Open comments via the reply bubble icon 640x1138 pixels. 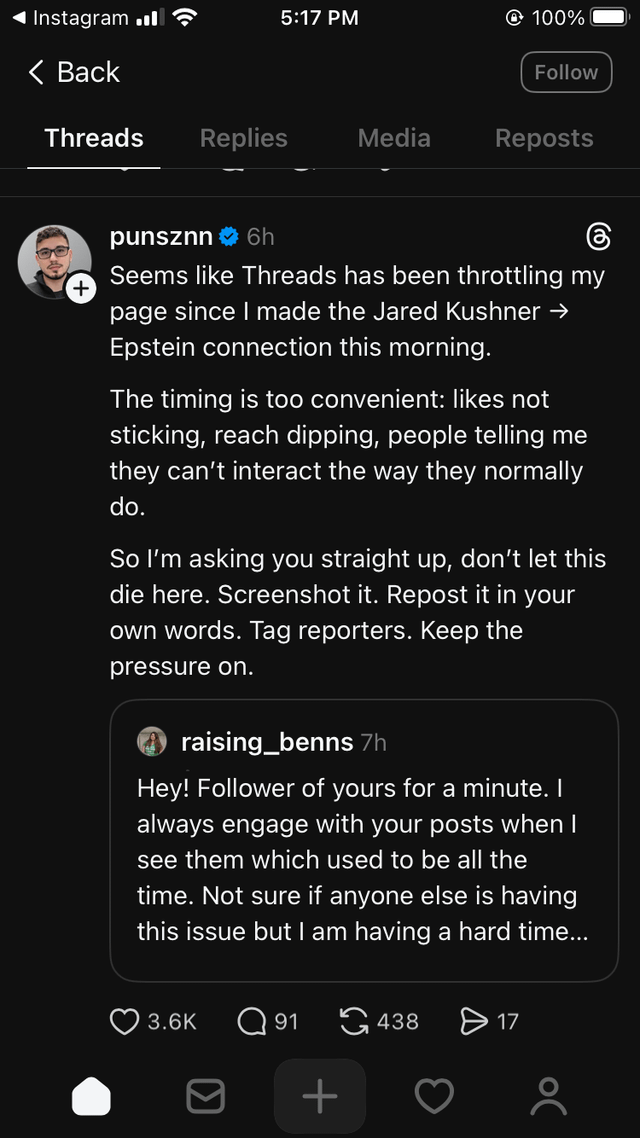(251, 1021)
